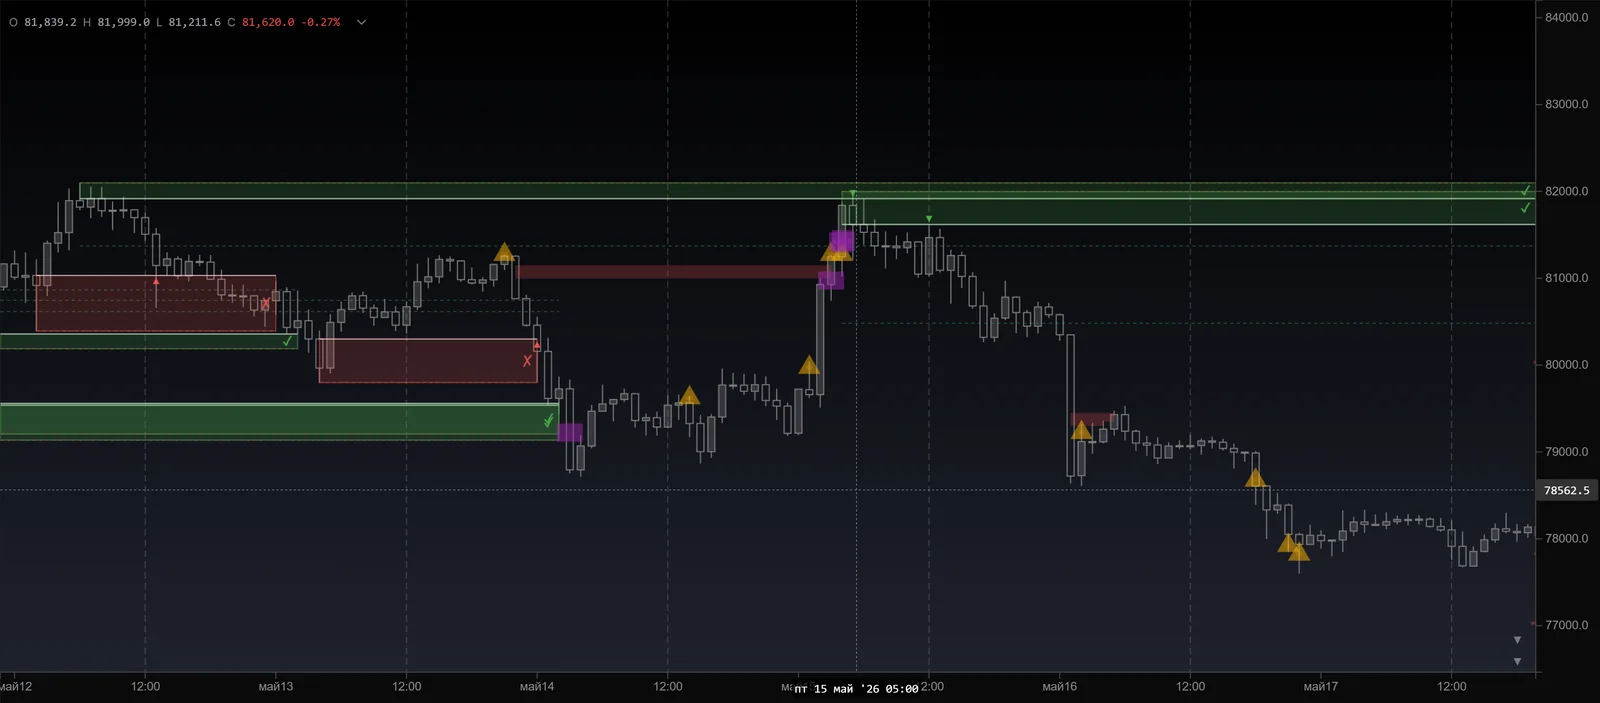The height and width of the screenshot is (703, 1600).
Task: Select the small dark red bar on May 16
Action: pos(1093,419)
